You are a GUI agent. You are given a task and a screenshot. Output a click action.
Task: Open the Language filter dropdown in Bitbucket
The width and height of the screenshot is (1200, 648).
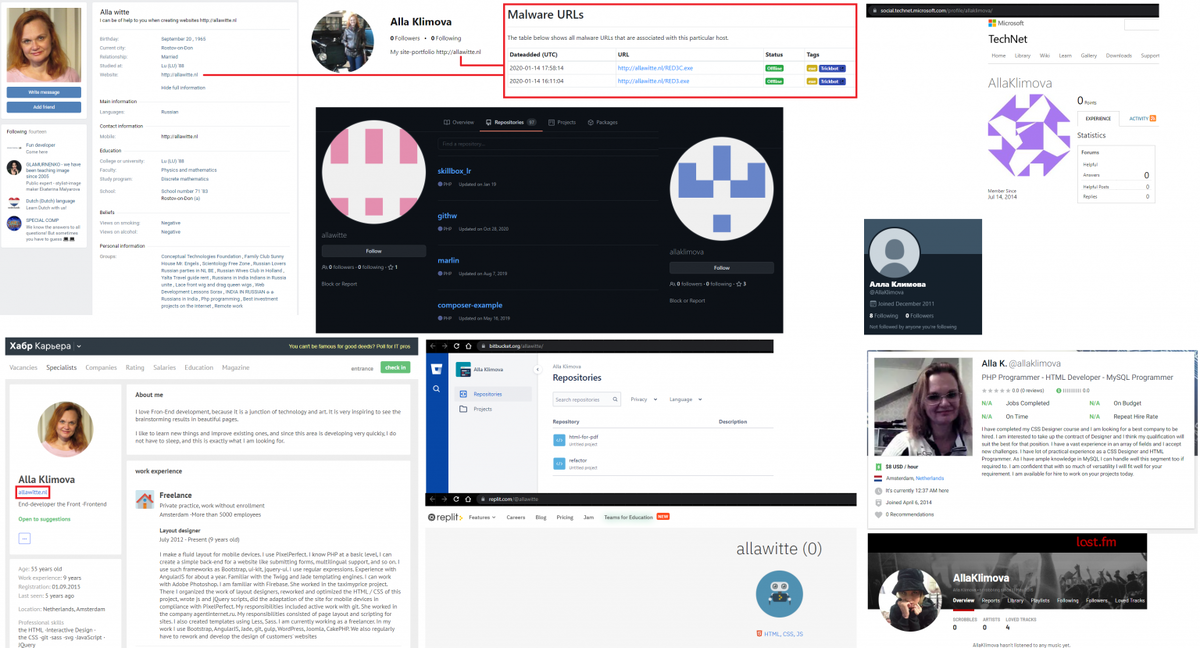685,399
